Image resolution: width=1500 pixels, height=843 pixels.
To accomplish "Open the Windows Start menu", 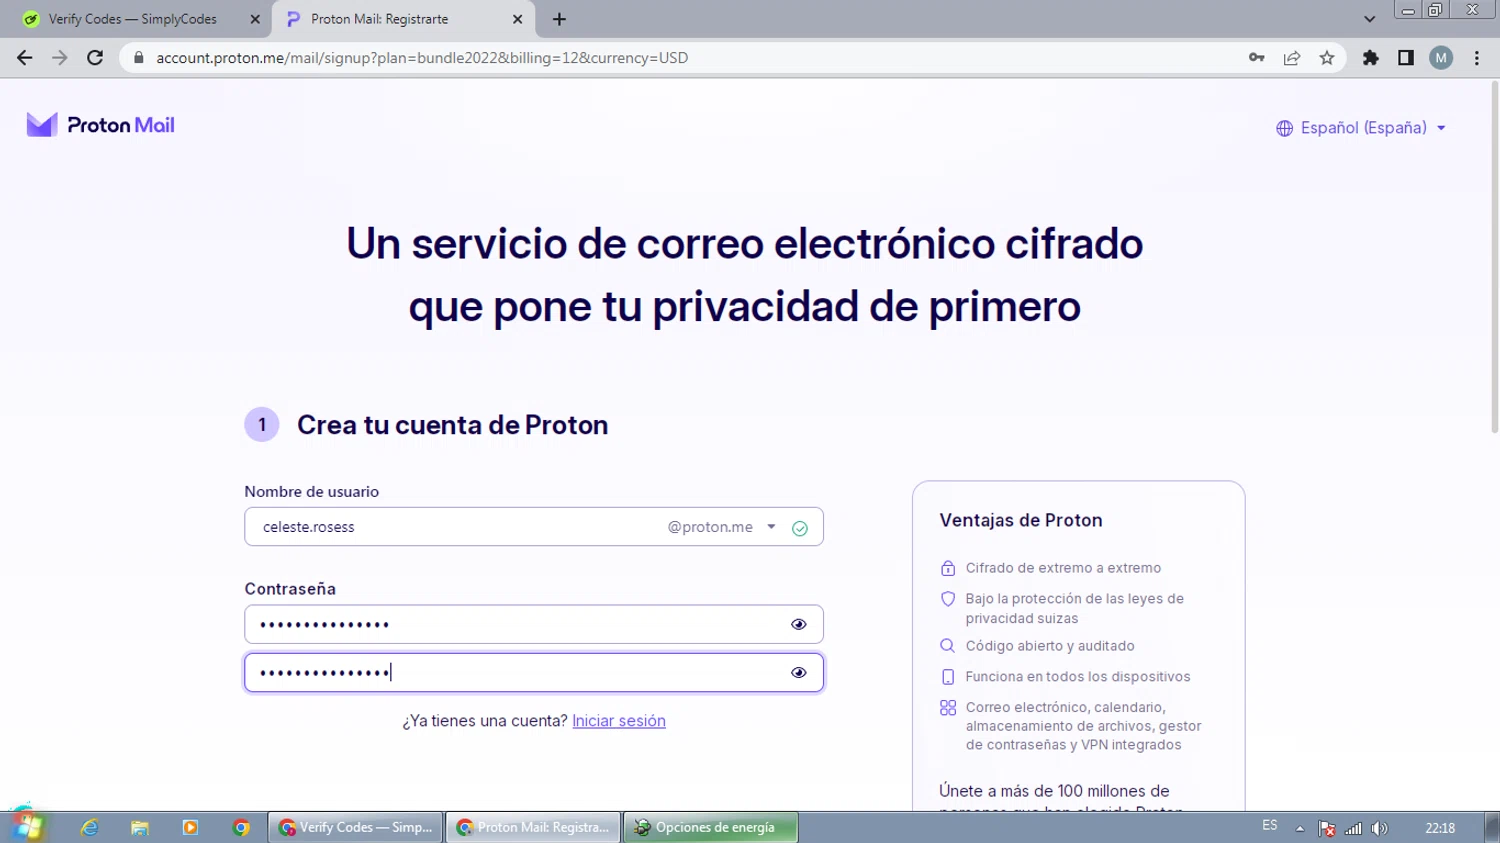I will click(26, 825).
